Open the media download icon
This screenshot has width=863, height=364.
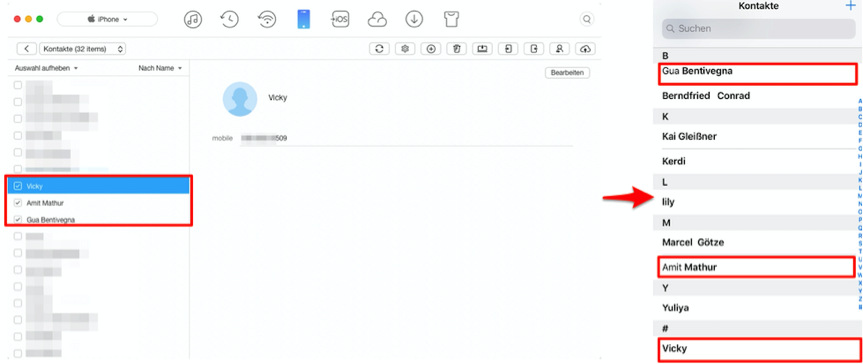[414, 20]
